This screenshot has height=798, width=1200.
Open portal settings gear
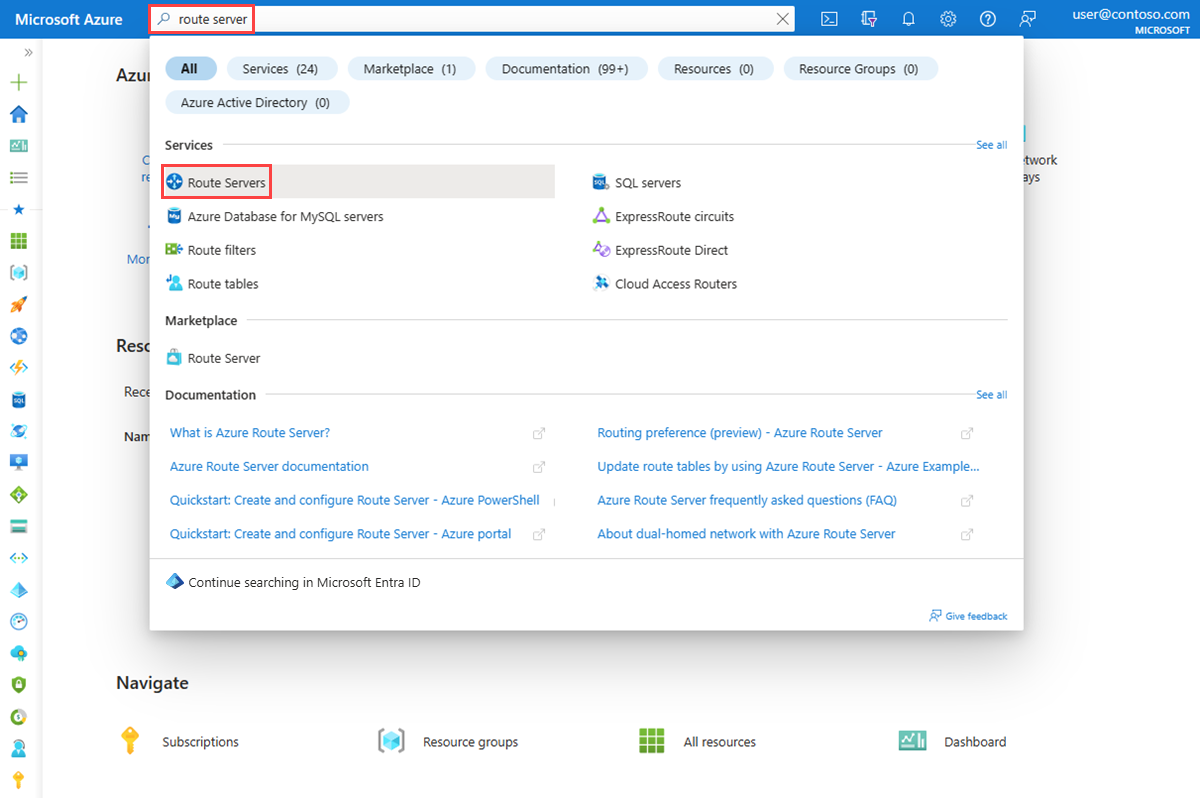[948, 19]
